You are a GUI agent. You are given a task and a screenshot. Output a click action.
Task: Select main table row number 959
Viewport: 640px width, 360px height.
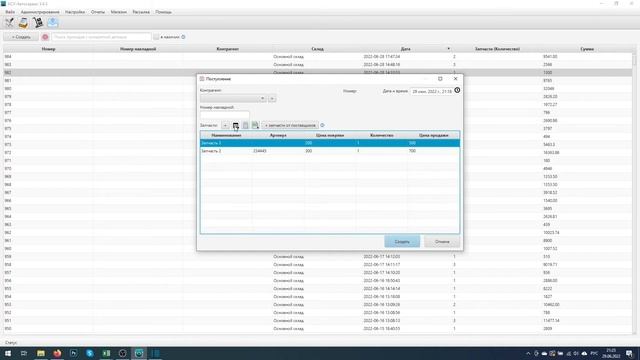(318, 257)
